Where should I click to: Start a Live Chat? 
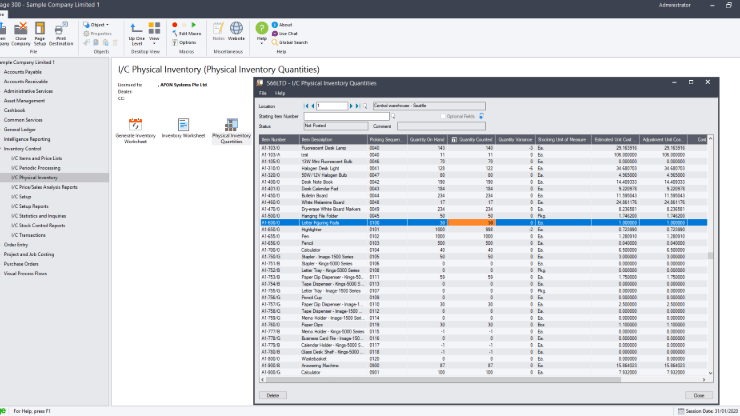pyautogui.click(x=285, y=34)
